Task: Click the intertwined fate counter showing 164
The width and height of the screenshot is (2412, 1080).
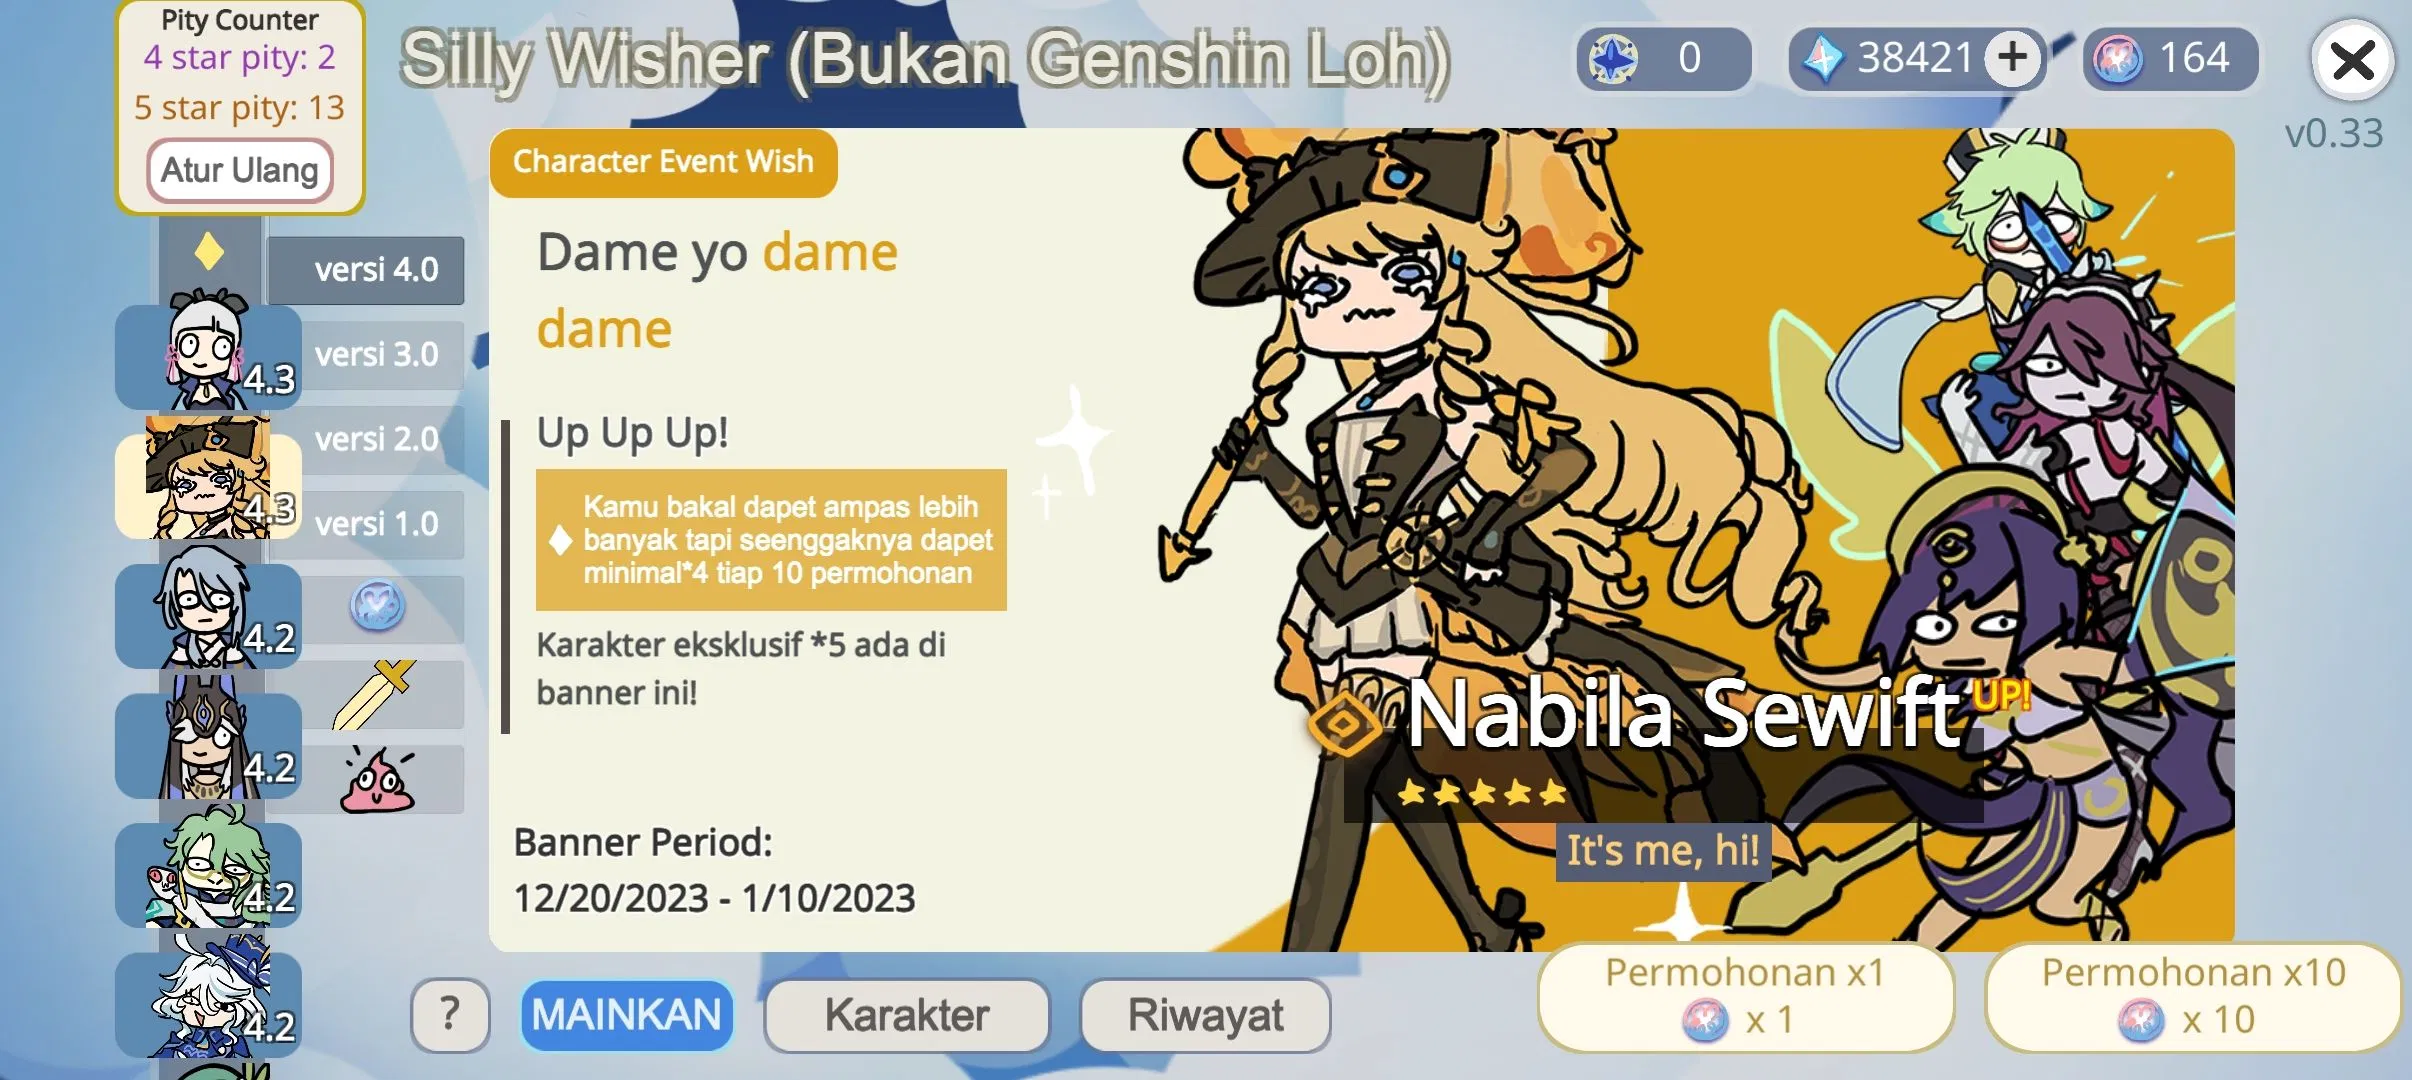Action: (x=2170, y=58)
